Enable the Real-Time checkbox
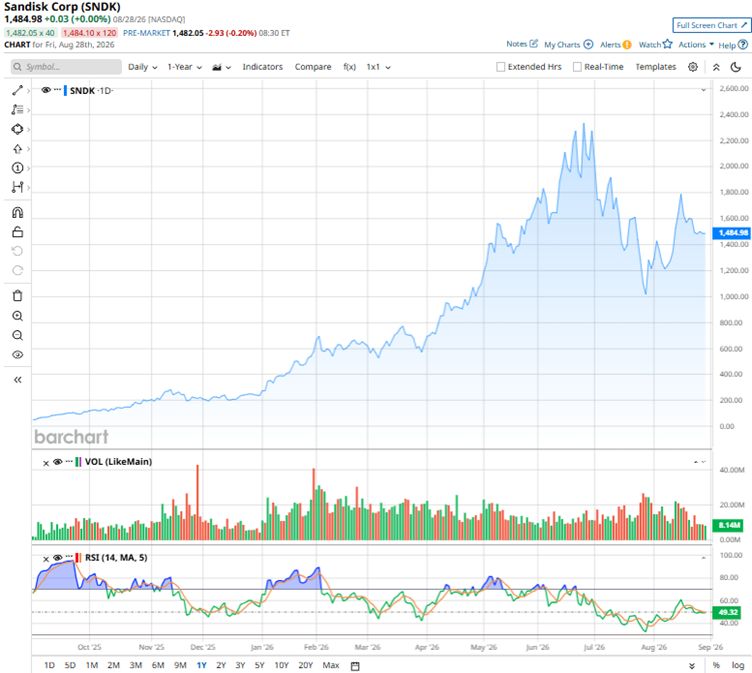752x673 pixels. click(x=577, y=67)
